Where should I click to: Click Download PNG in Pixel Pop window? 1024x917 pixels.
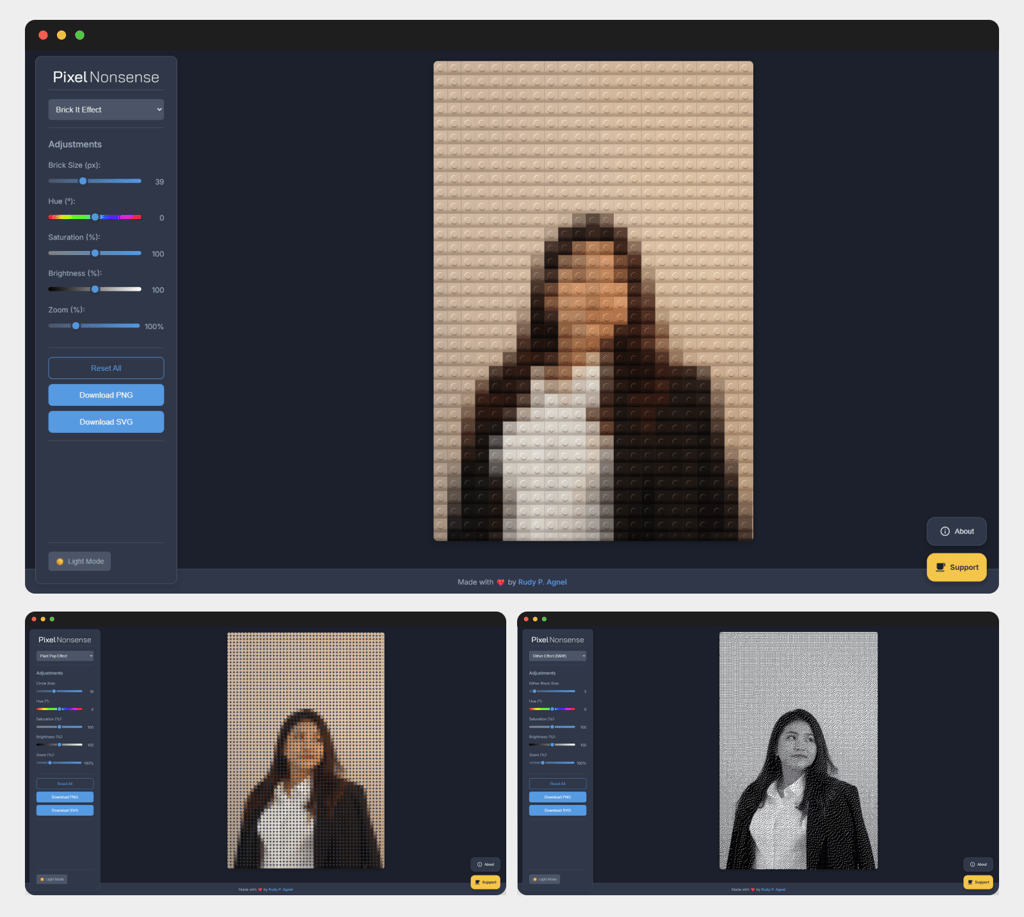point(65,797)
